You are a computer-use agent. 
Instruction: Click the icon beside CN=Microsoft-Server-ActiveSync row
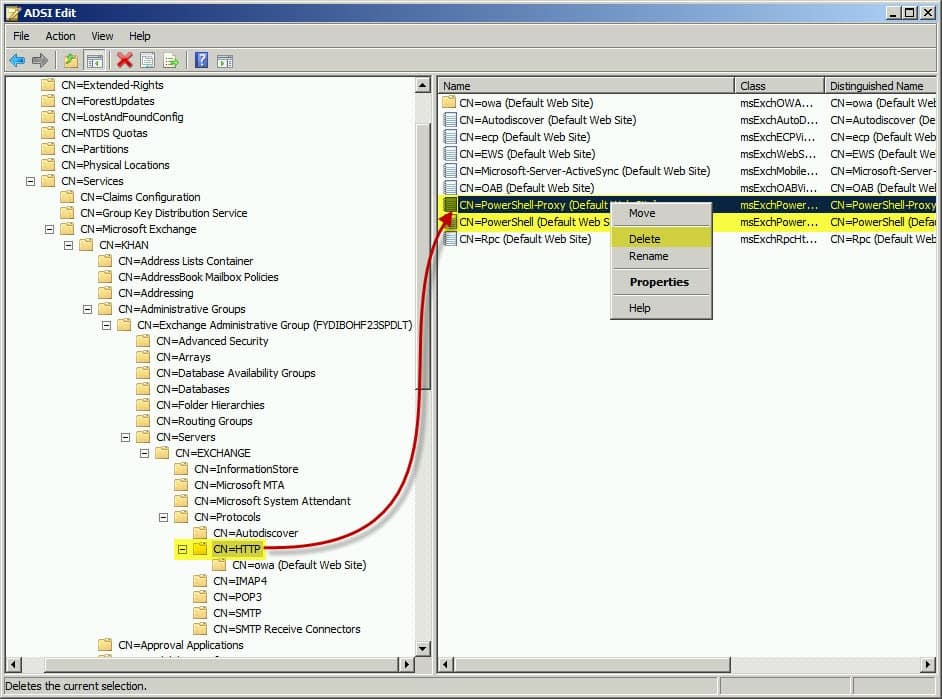point(449,171)
